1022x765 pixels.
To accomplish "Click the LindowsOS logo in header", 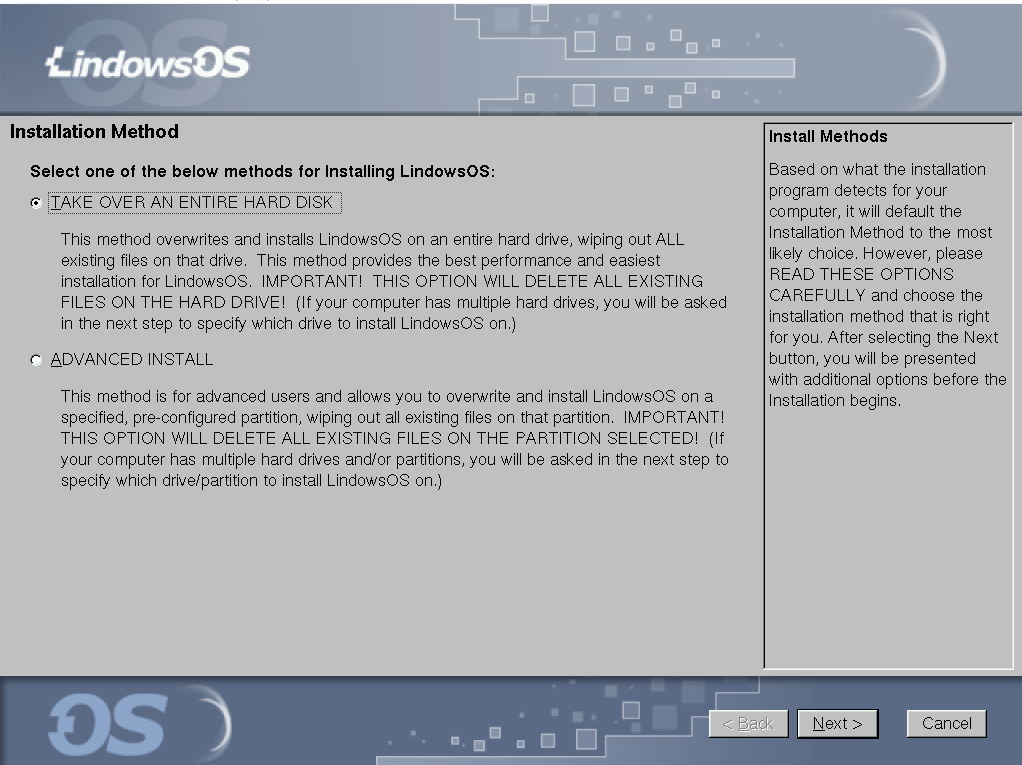I will point(148,63).
